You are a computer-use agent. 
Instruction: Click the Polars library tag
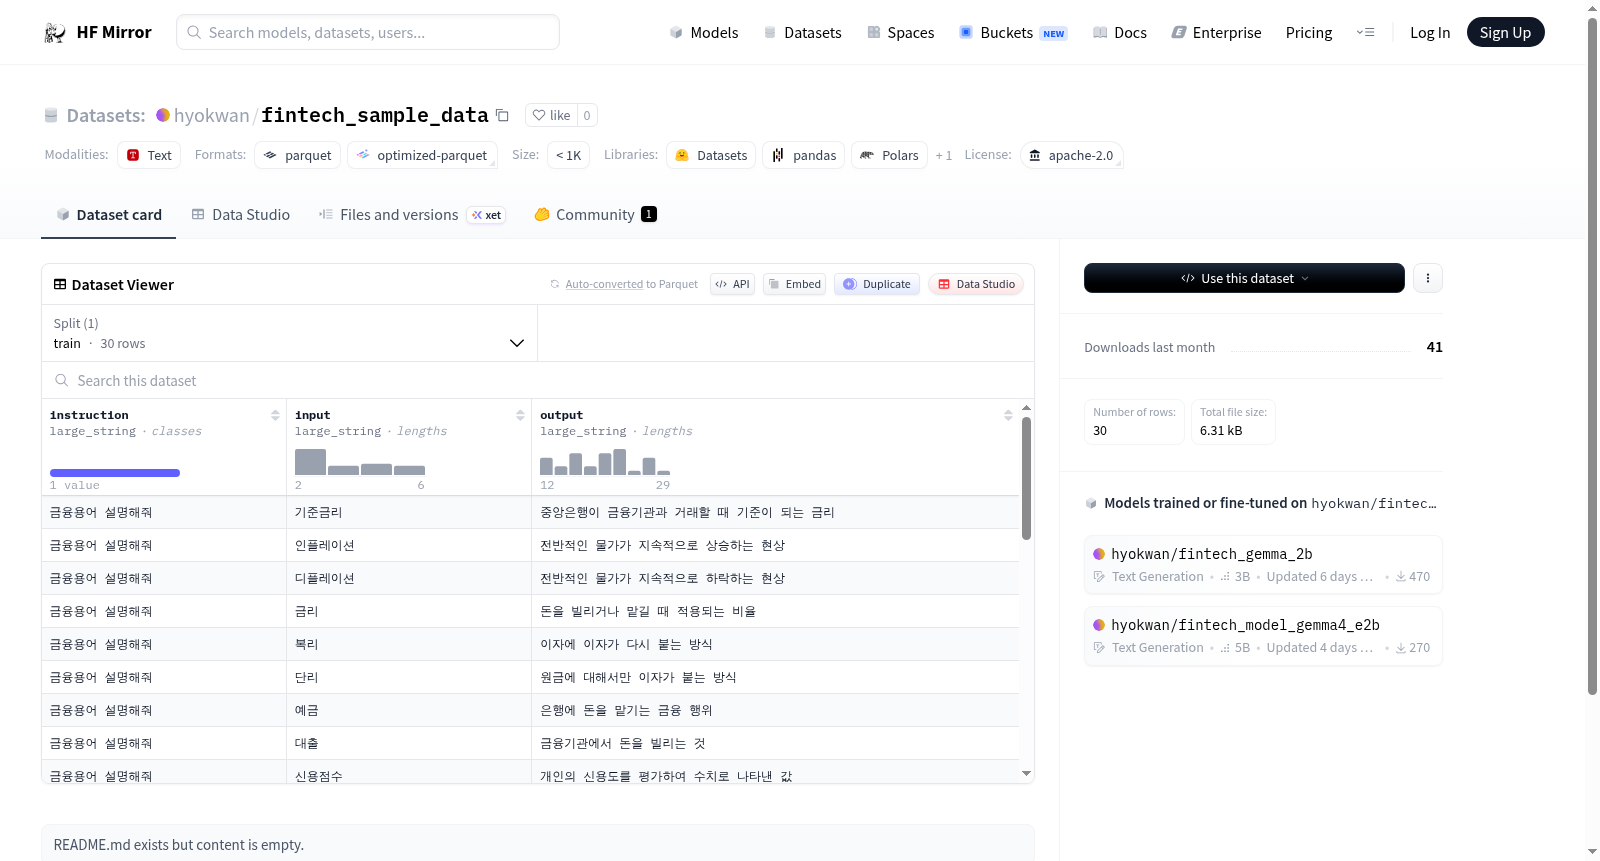pos(889,155)
